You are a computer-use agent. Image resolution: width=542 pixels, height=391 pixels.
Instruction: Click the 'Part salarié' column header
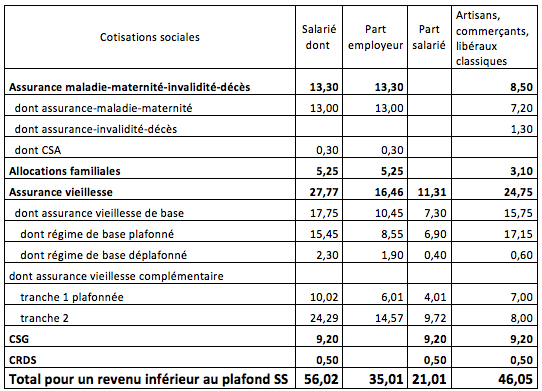(x=429, y=37)
